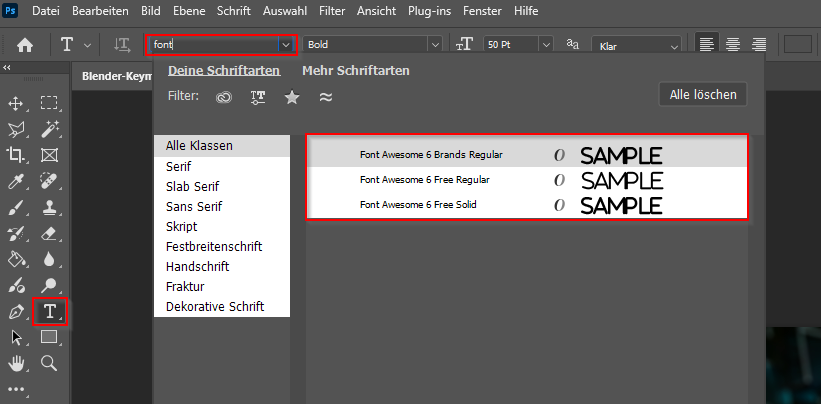Screen dimensions: 821x404
Task: Click the font search input field
Action: [215, 45]
